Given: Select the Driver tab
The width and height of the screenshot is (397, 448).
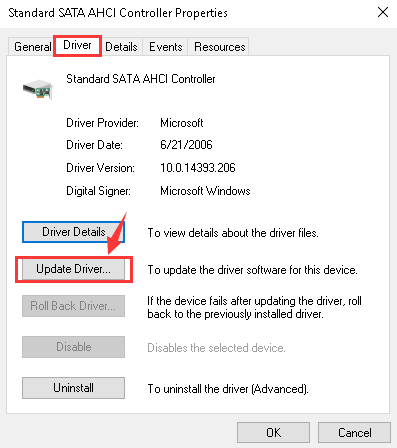Looking at the screenshot, I should 77,45.
